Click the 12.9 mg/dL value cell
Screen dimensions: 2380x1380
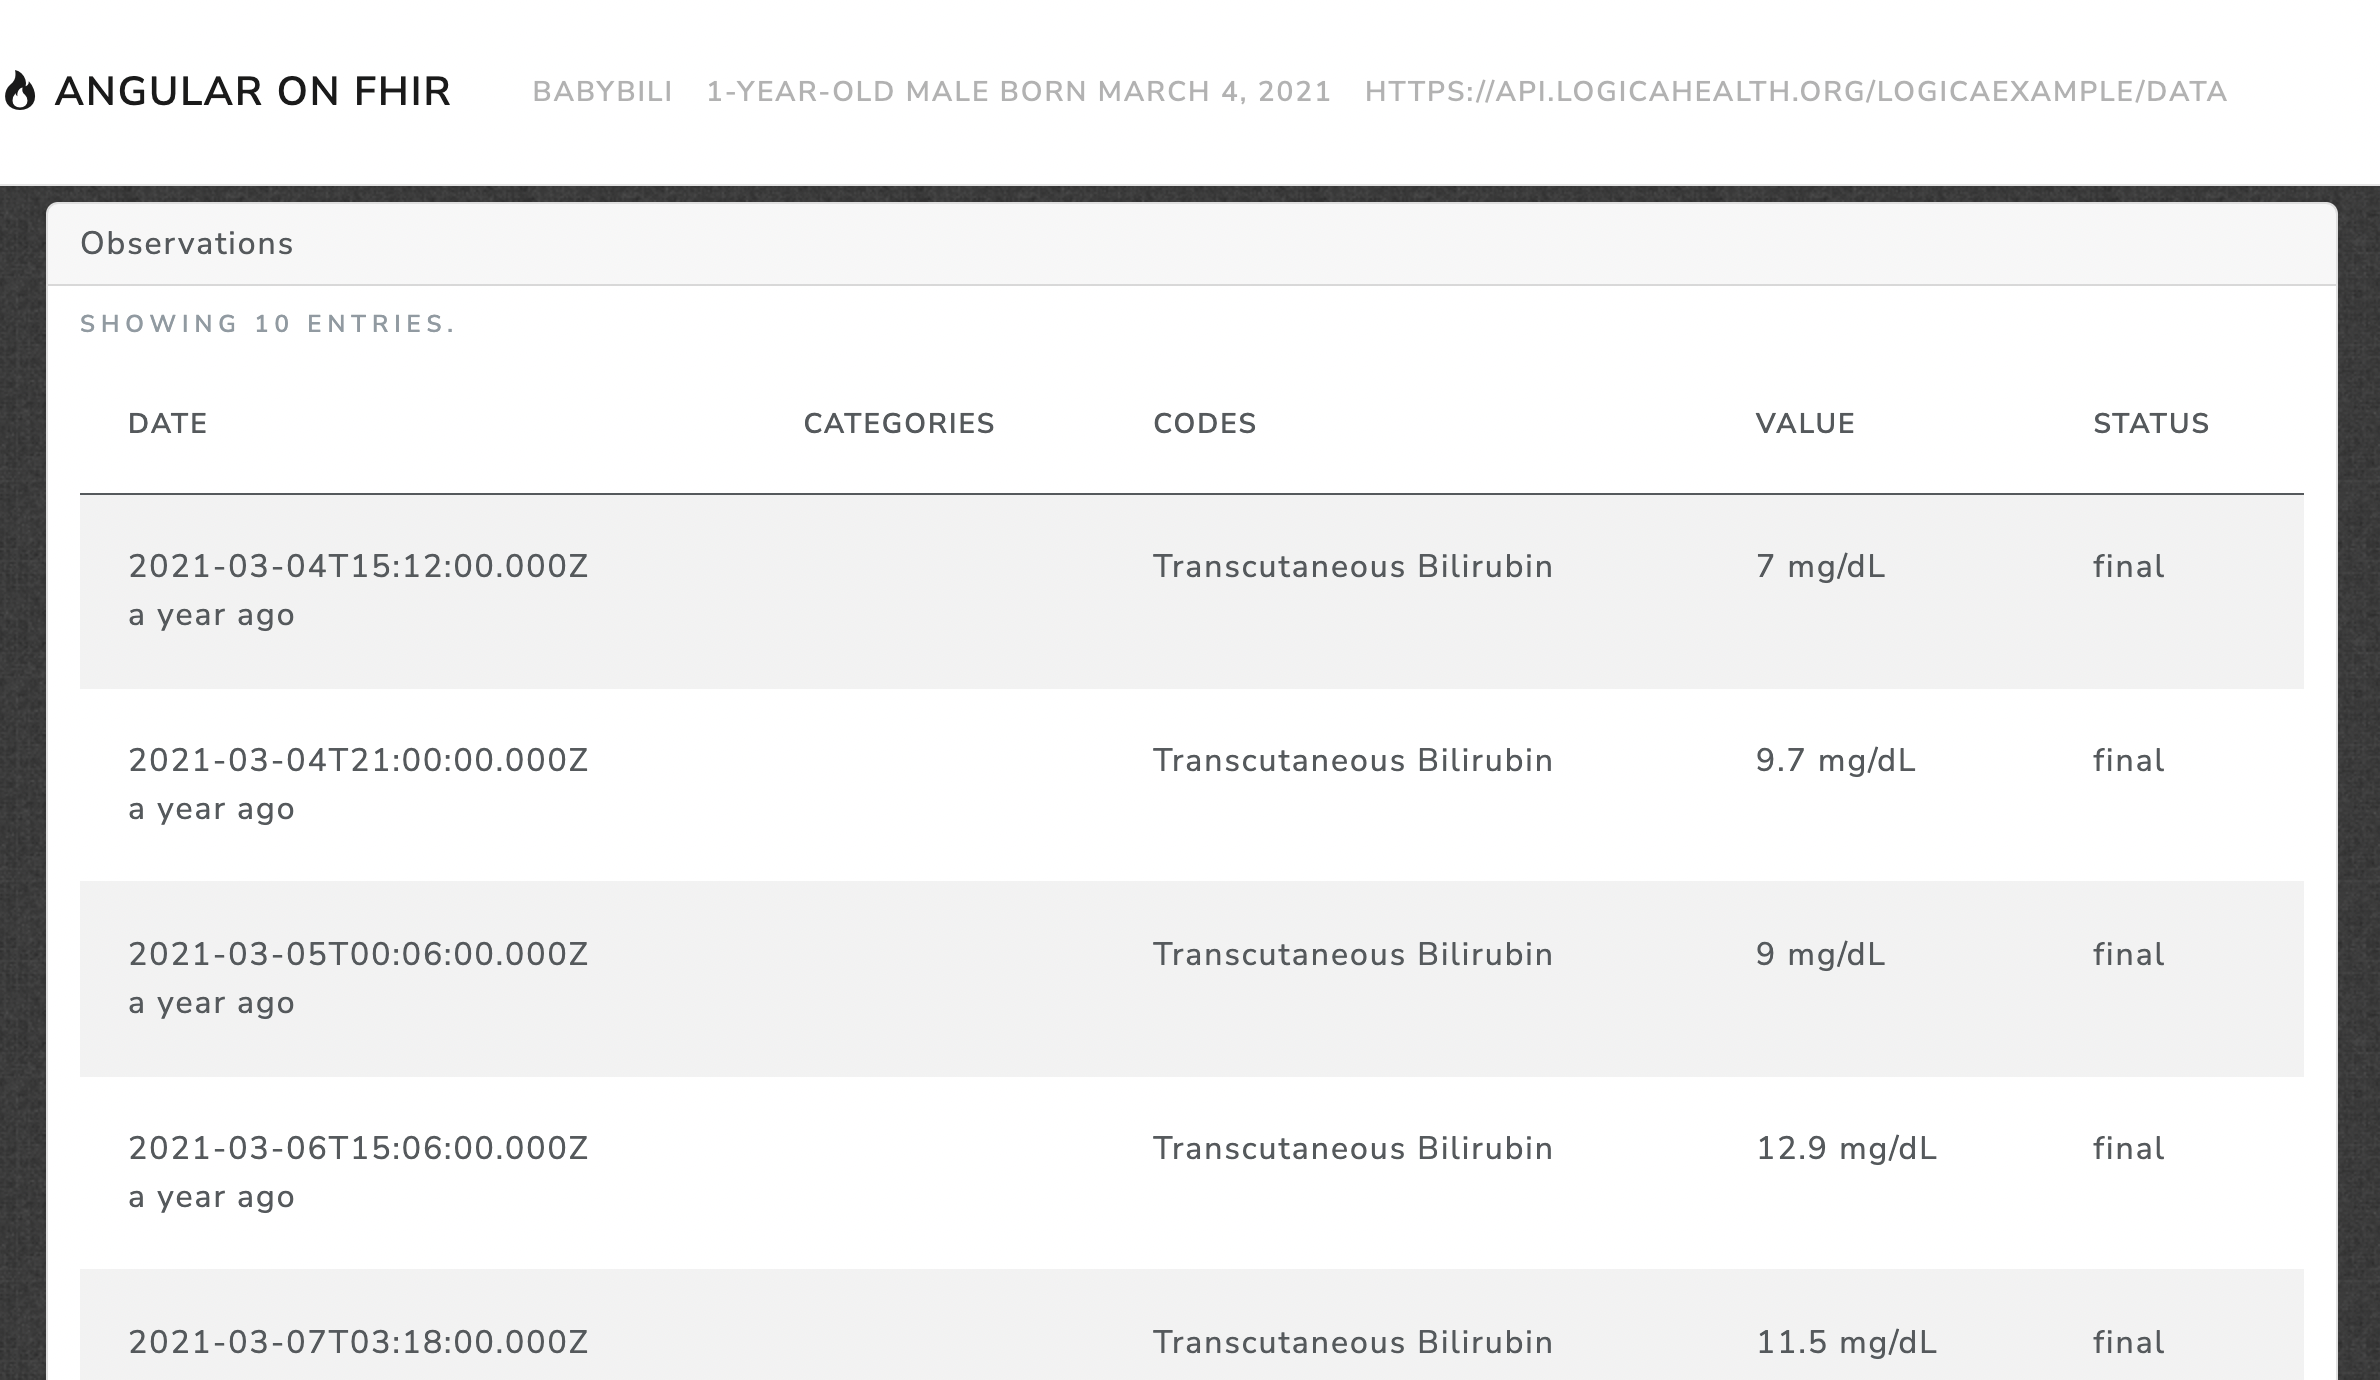pos(1846,1148)
